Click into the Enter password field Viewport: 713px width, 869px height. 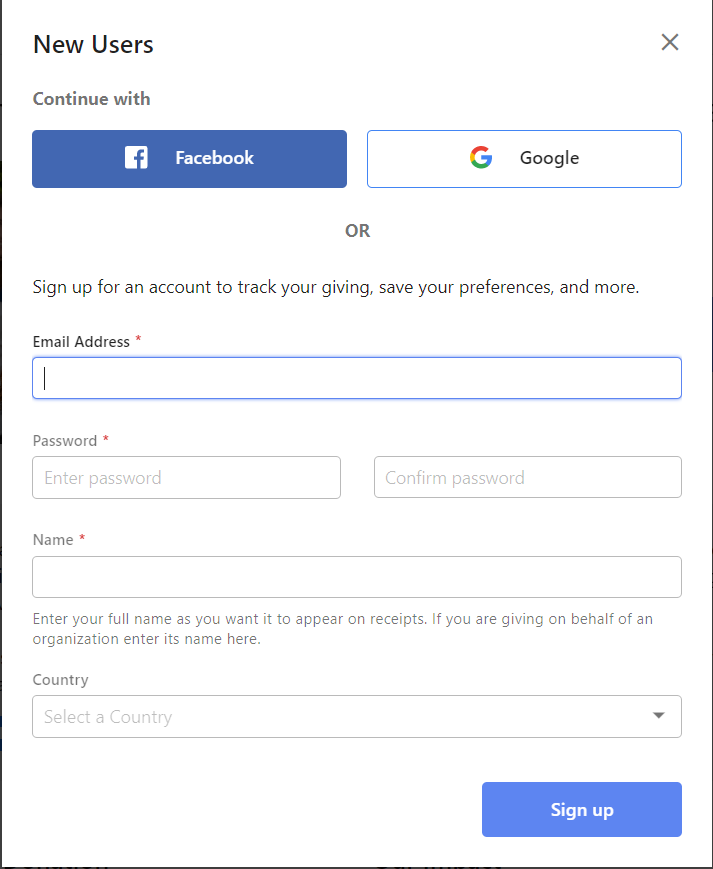[186, 478]
